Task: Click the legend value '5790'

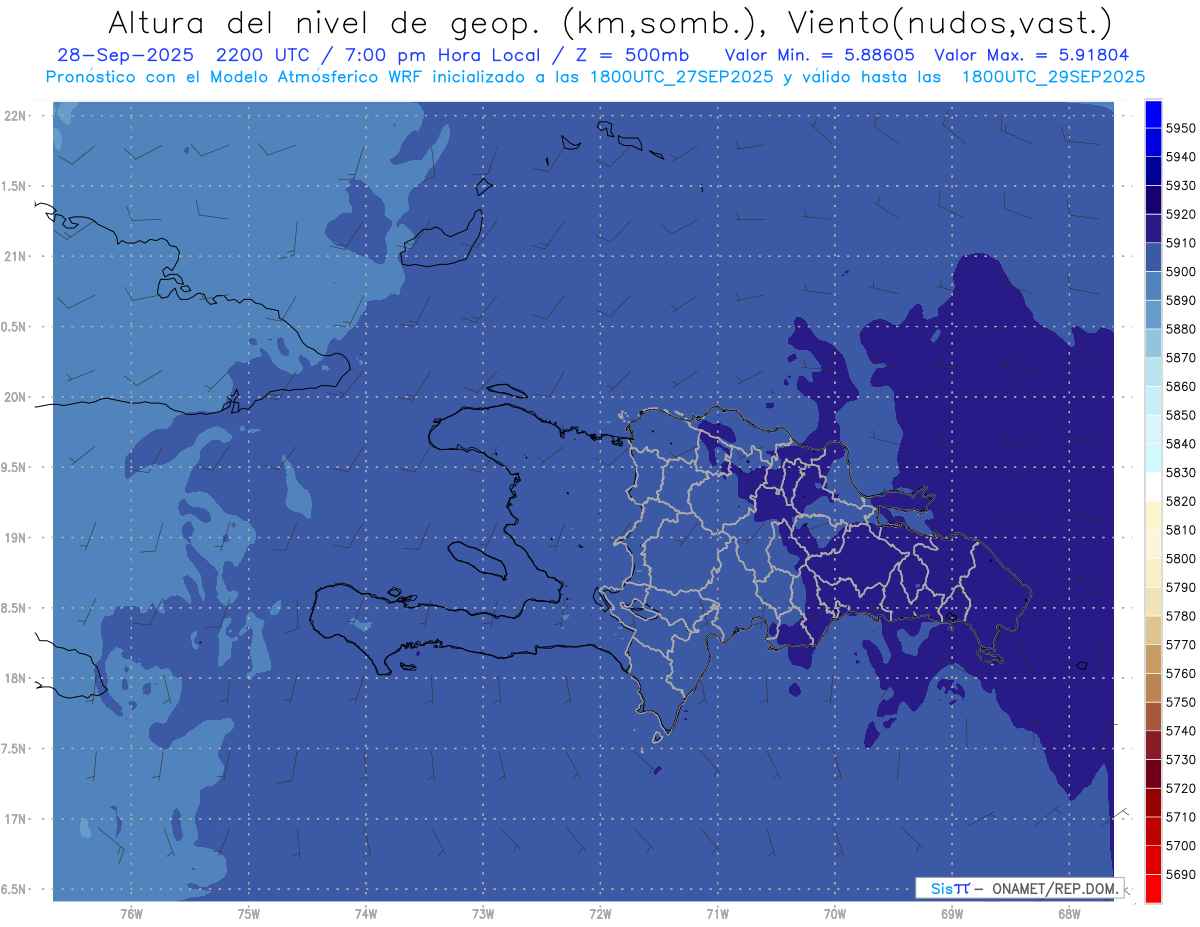Action: tap(1181, 587)
